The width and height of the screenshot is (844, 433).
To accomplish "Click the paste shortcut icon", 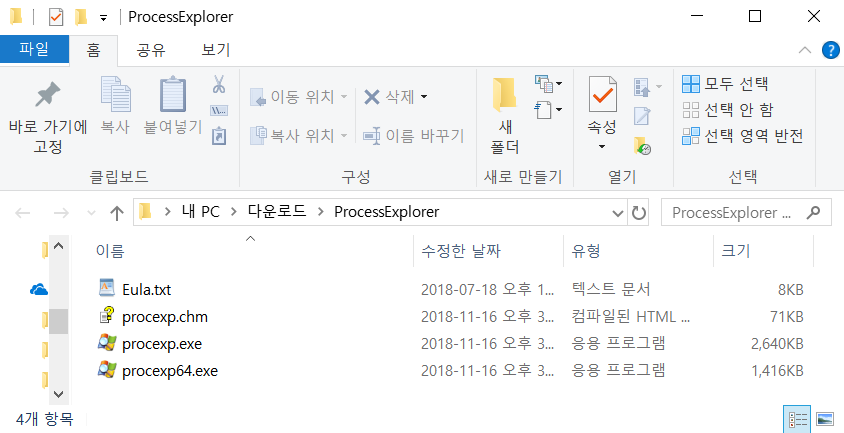I will tap(219, 136).
